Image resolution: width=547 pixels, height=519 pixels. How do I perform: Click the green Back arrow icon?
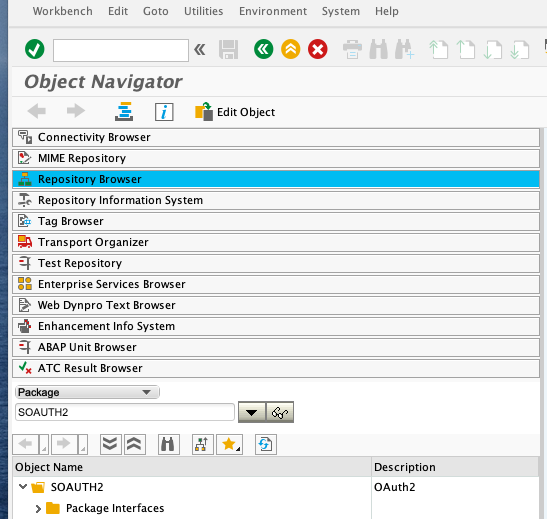tap(263, 49)
